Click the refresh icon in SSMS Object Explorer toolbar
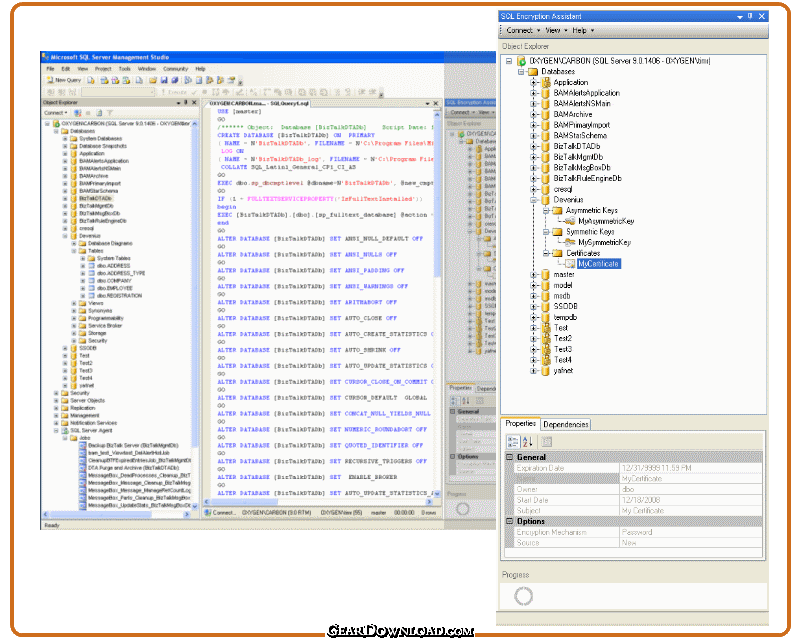Screen dimensions: 800x639 (x=99, y=113)
